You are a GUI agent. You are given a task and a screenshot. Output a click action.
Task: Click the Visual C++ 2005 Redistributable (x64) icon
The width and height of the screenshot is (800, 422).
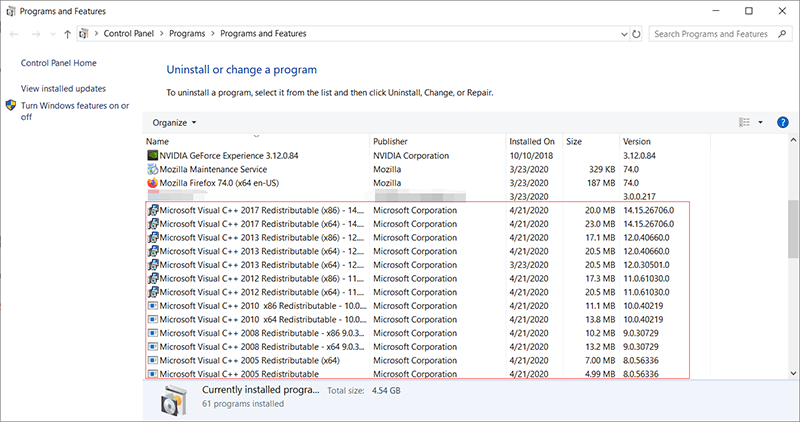[153, 360]
